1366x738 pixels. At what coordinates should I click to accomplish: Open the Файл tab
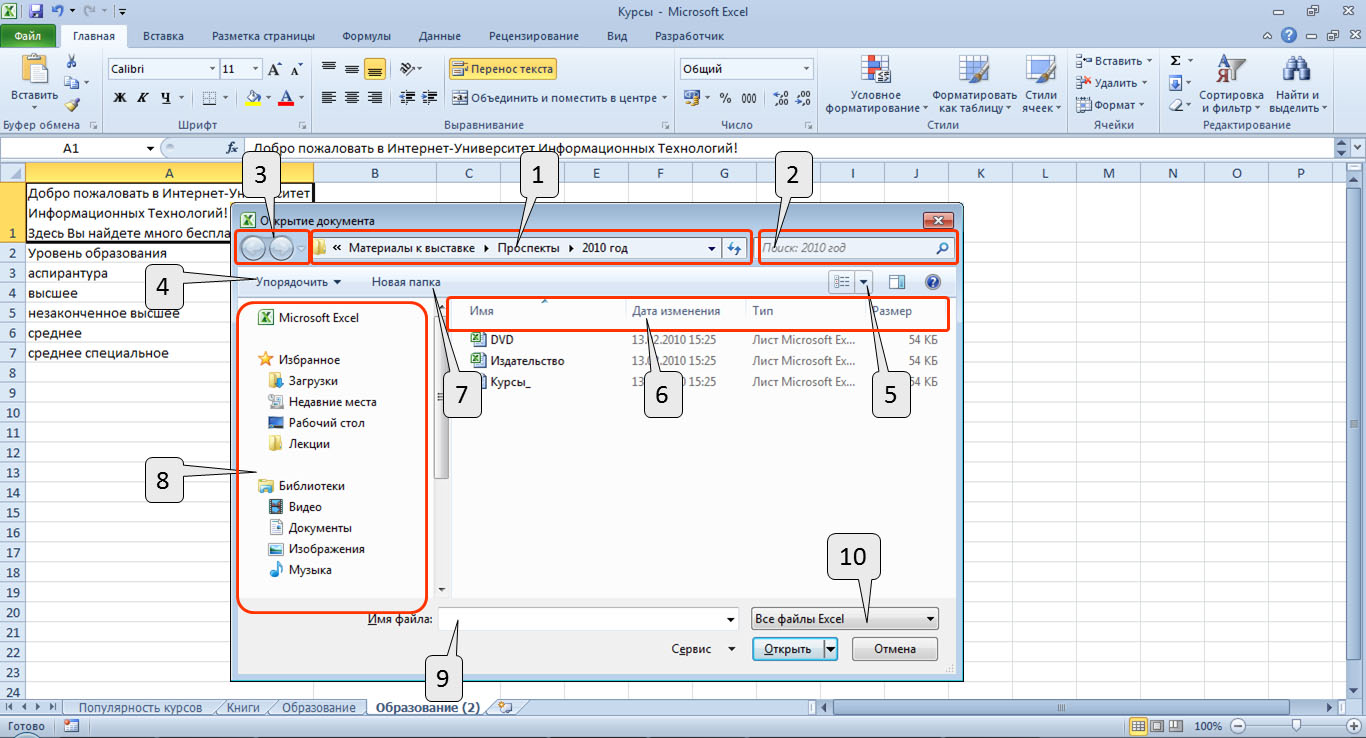pos(28,36)
